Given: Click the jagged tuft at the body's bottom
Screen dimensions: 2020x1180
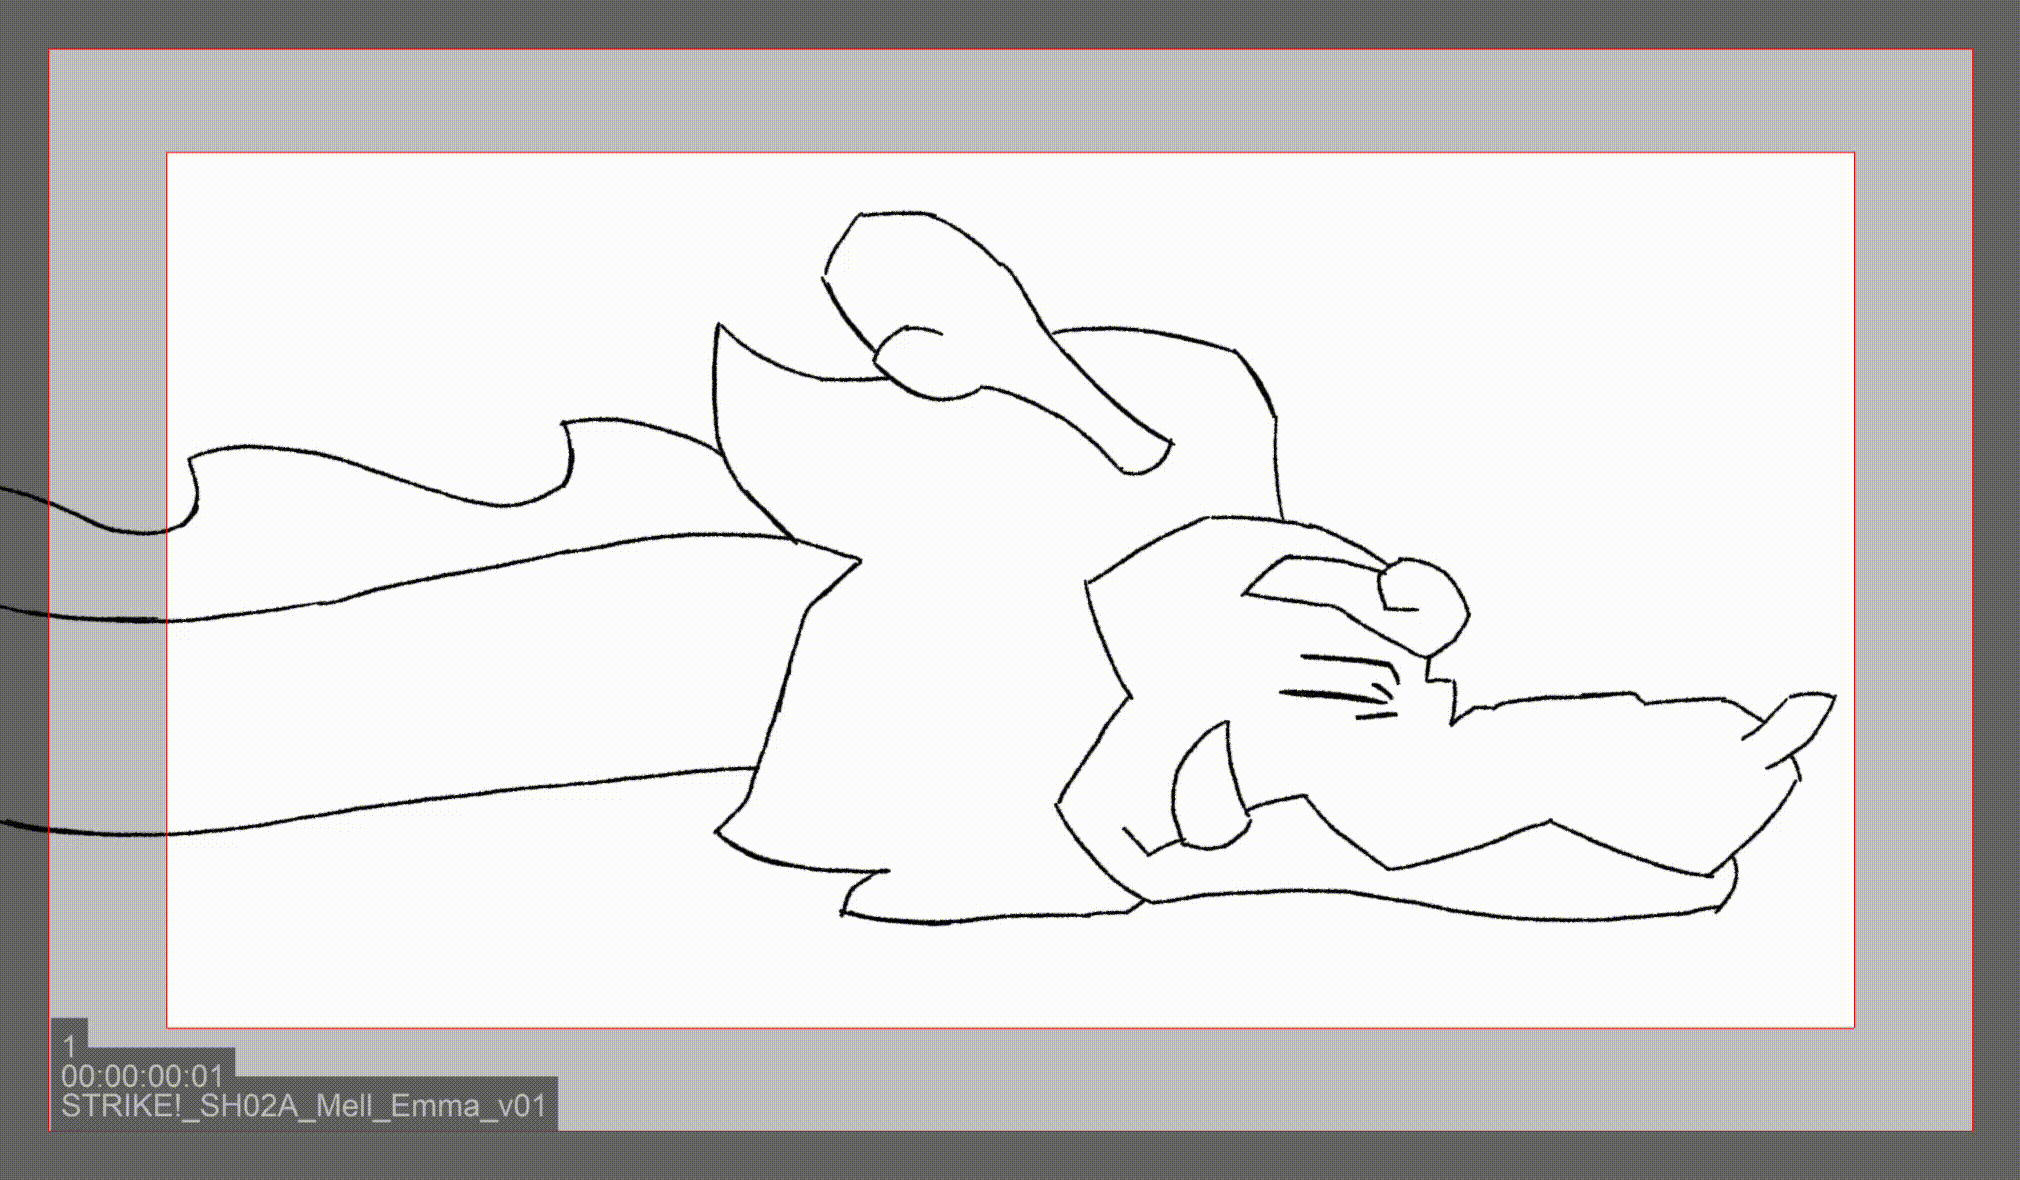Looking at the screenshot, I should (860, 890).
